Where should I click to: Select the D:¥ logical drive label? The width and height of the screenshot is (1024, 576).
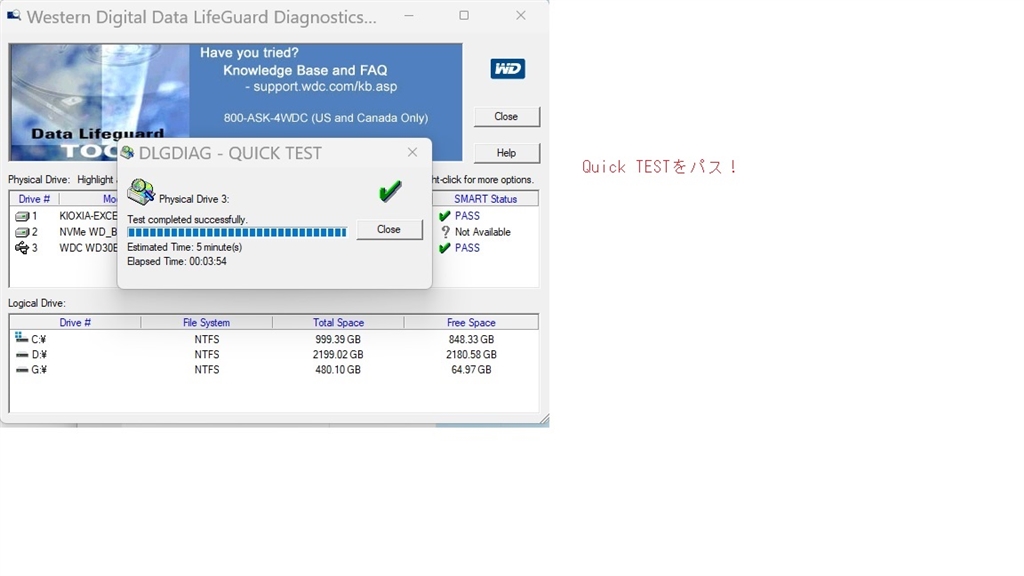click(x=39, y=355)
